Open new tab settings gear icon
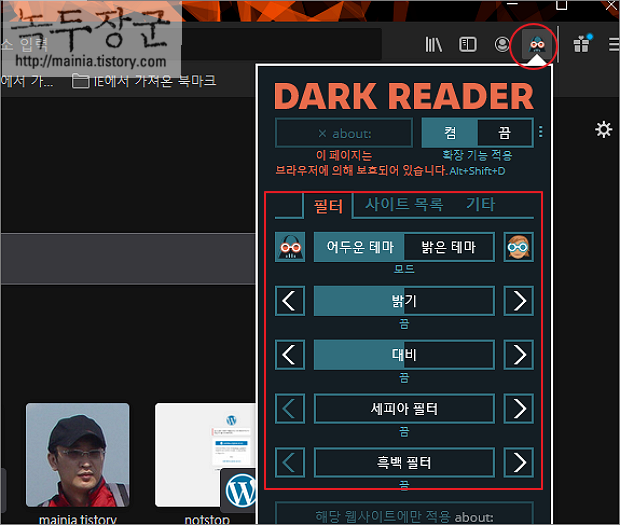The width and height of the screenshot is (620, 525). 603,130
